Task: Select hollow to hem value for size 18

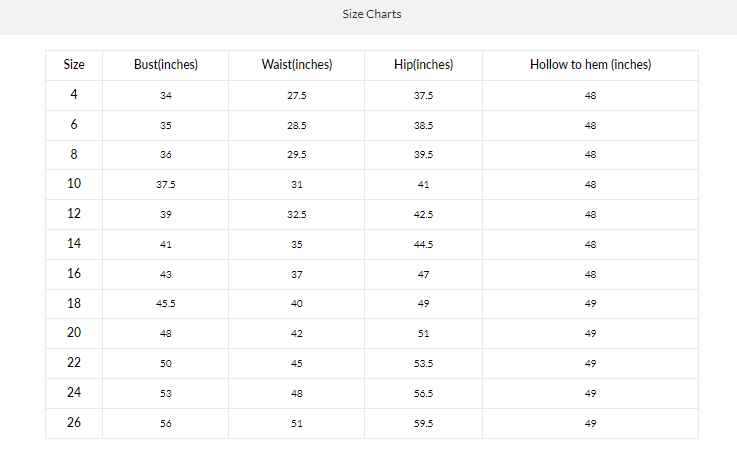Action: click(590, 304)
